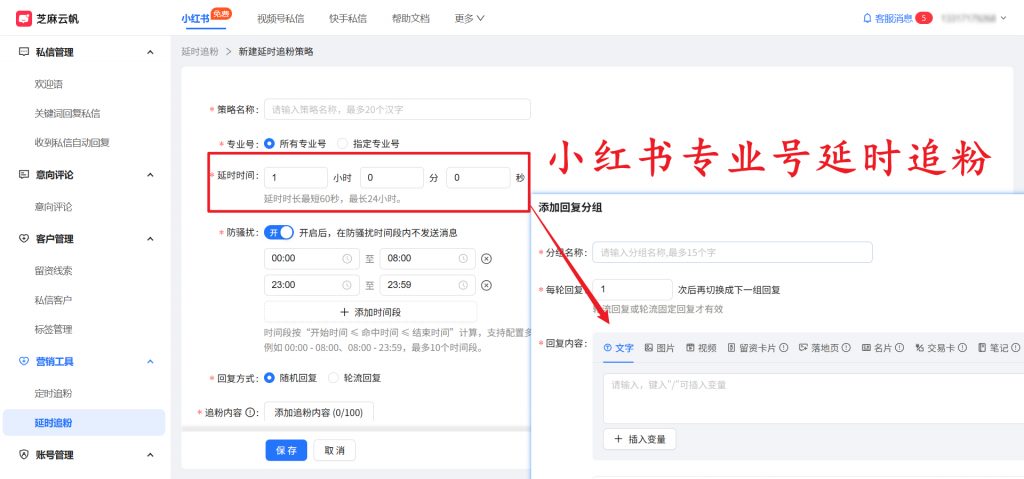Switch to 小红书 top tab
This screenshot has height=479, width=1024.
(x=195, y=18)
